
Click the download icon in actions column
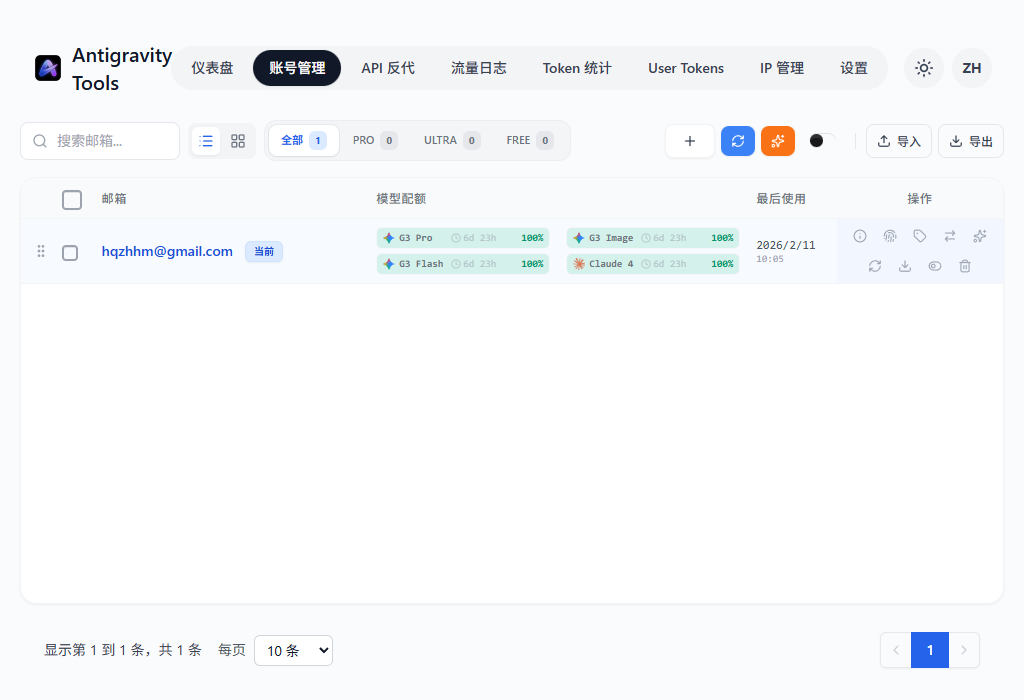(904, 266)
